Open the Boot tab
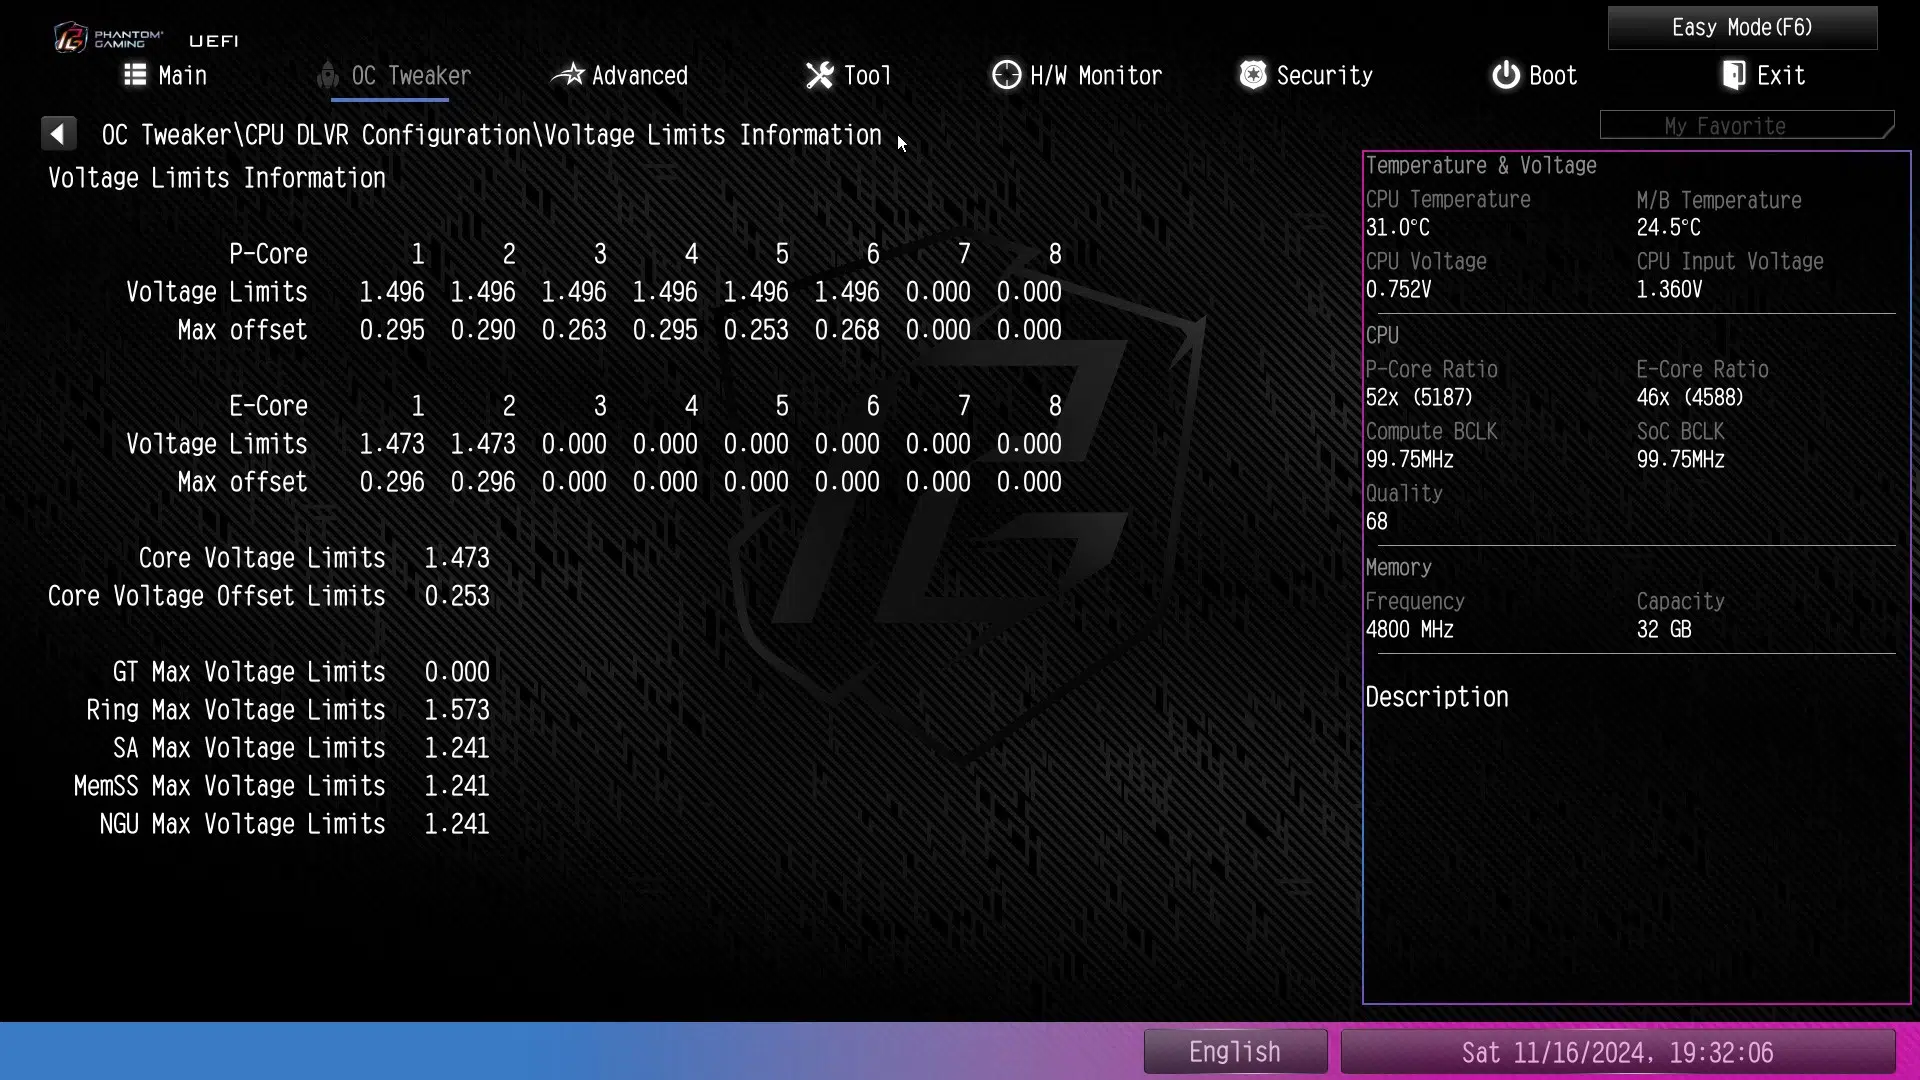This screenshot has height=1080, width=1920. pos(1535,76)
